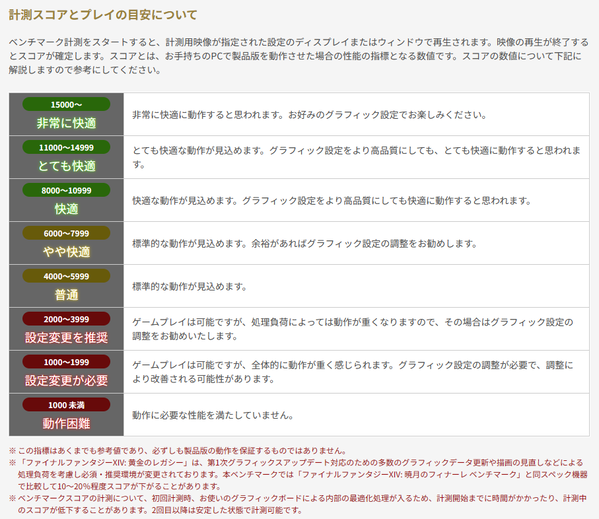Viewport: 599px width, 519px height.
Task: Click description starting 快適な動作が見込めます
Action: [332, 201]
